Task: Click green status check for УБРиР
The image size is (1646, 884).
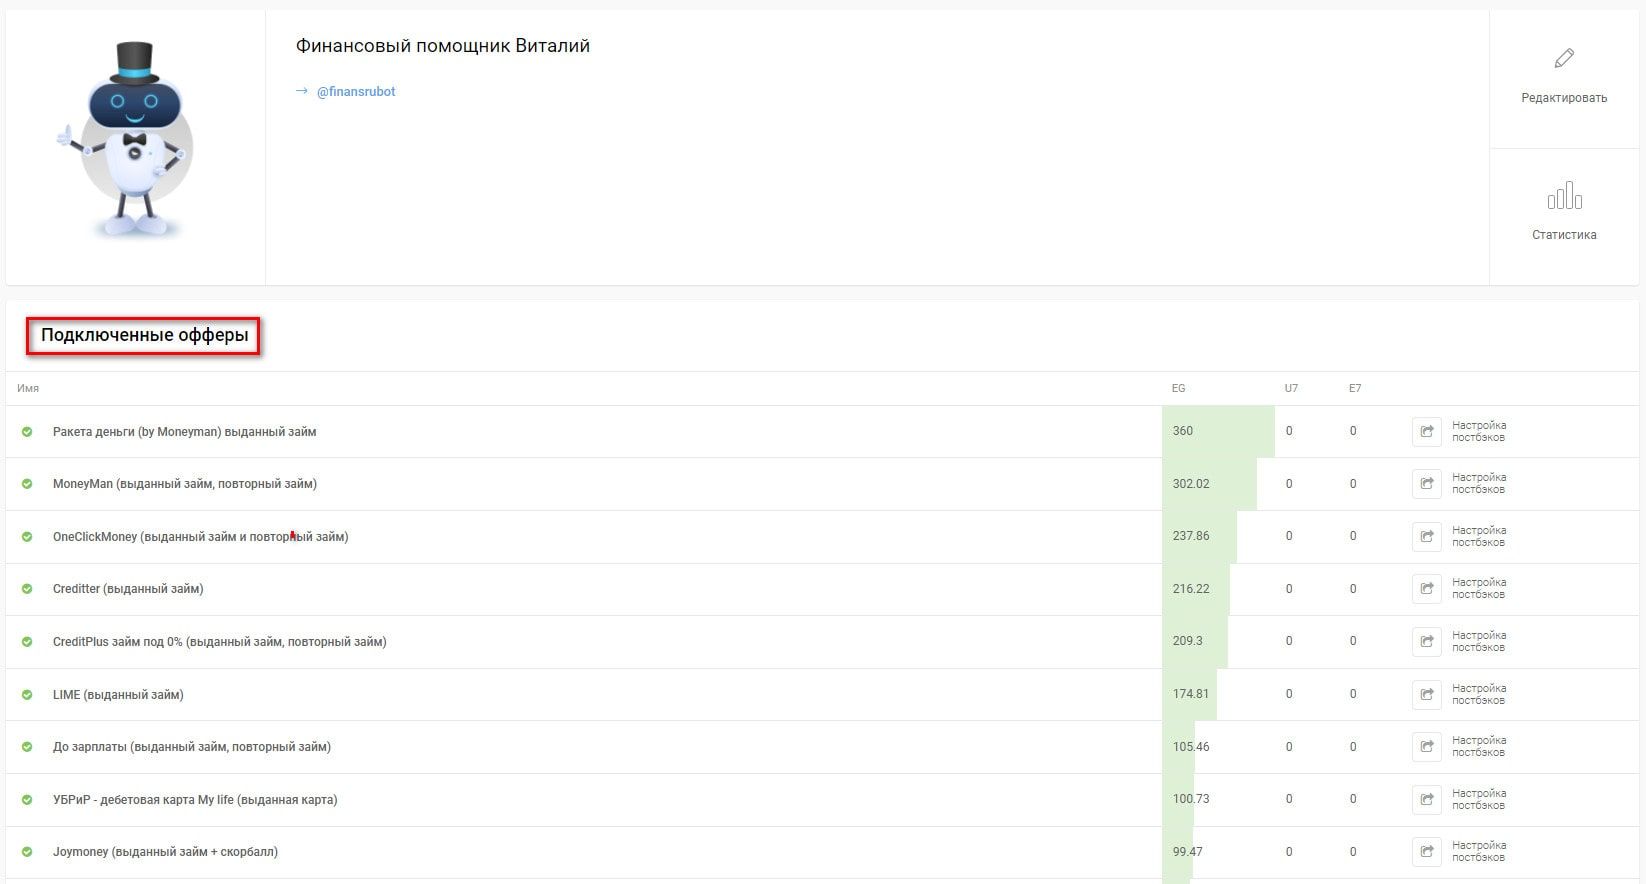Action: point(27,800)
